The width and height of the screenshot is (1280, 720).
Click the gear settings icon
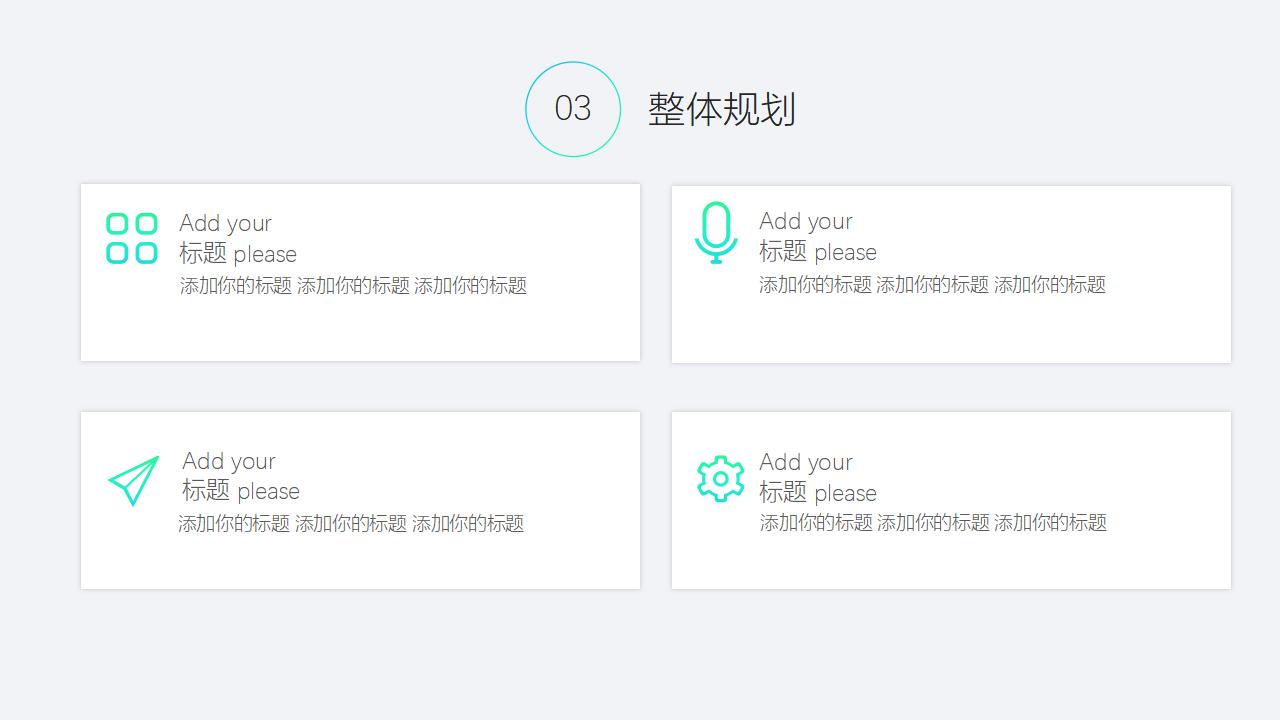721,479
